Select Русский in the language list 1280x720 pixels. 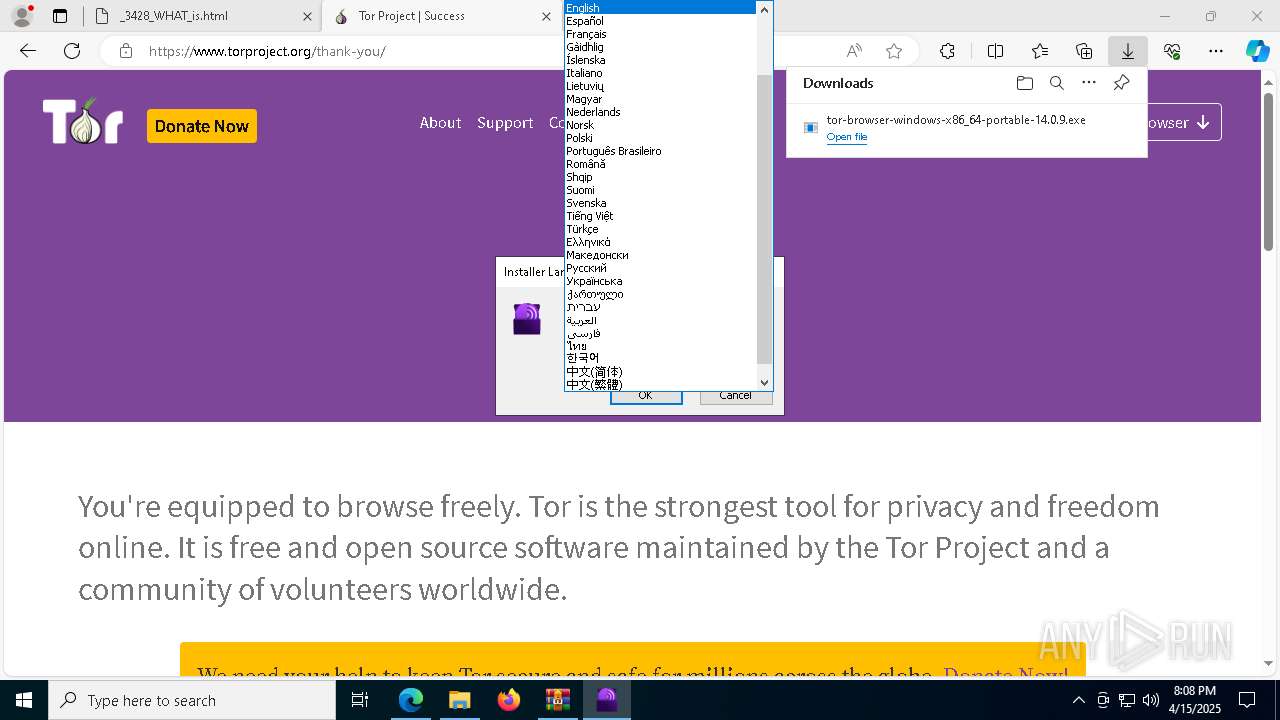tap(661, 268)
